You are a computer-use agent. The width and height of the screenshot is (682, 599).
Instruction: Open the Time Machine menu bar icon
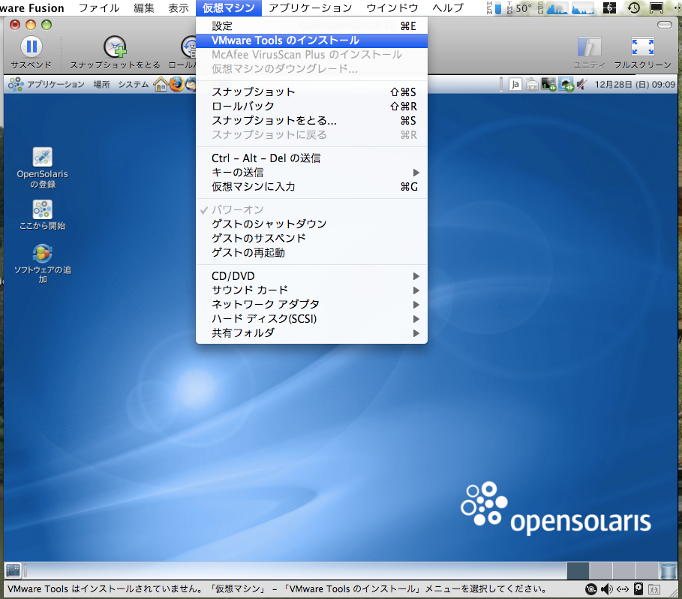pyautogui.click(x=634, y=7)
